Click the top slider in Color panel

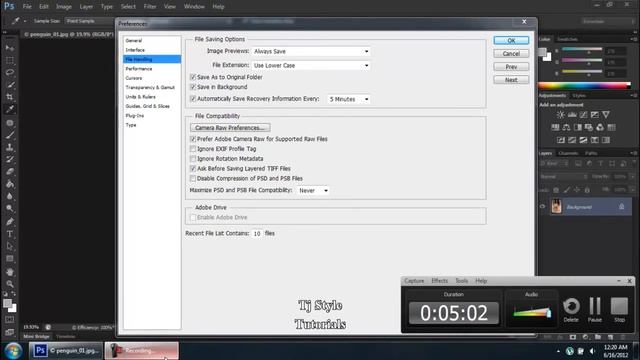point(582,50)
